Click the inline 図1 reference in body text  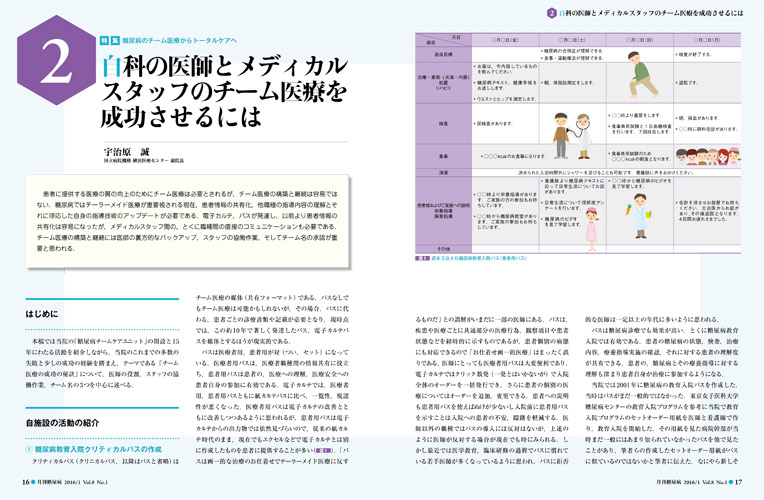coord(323,451)
